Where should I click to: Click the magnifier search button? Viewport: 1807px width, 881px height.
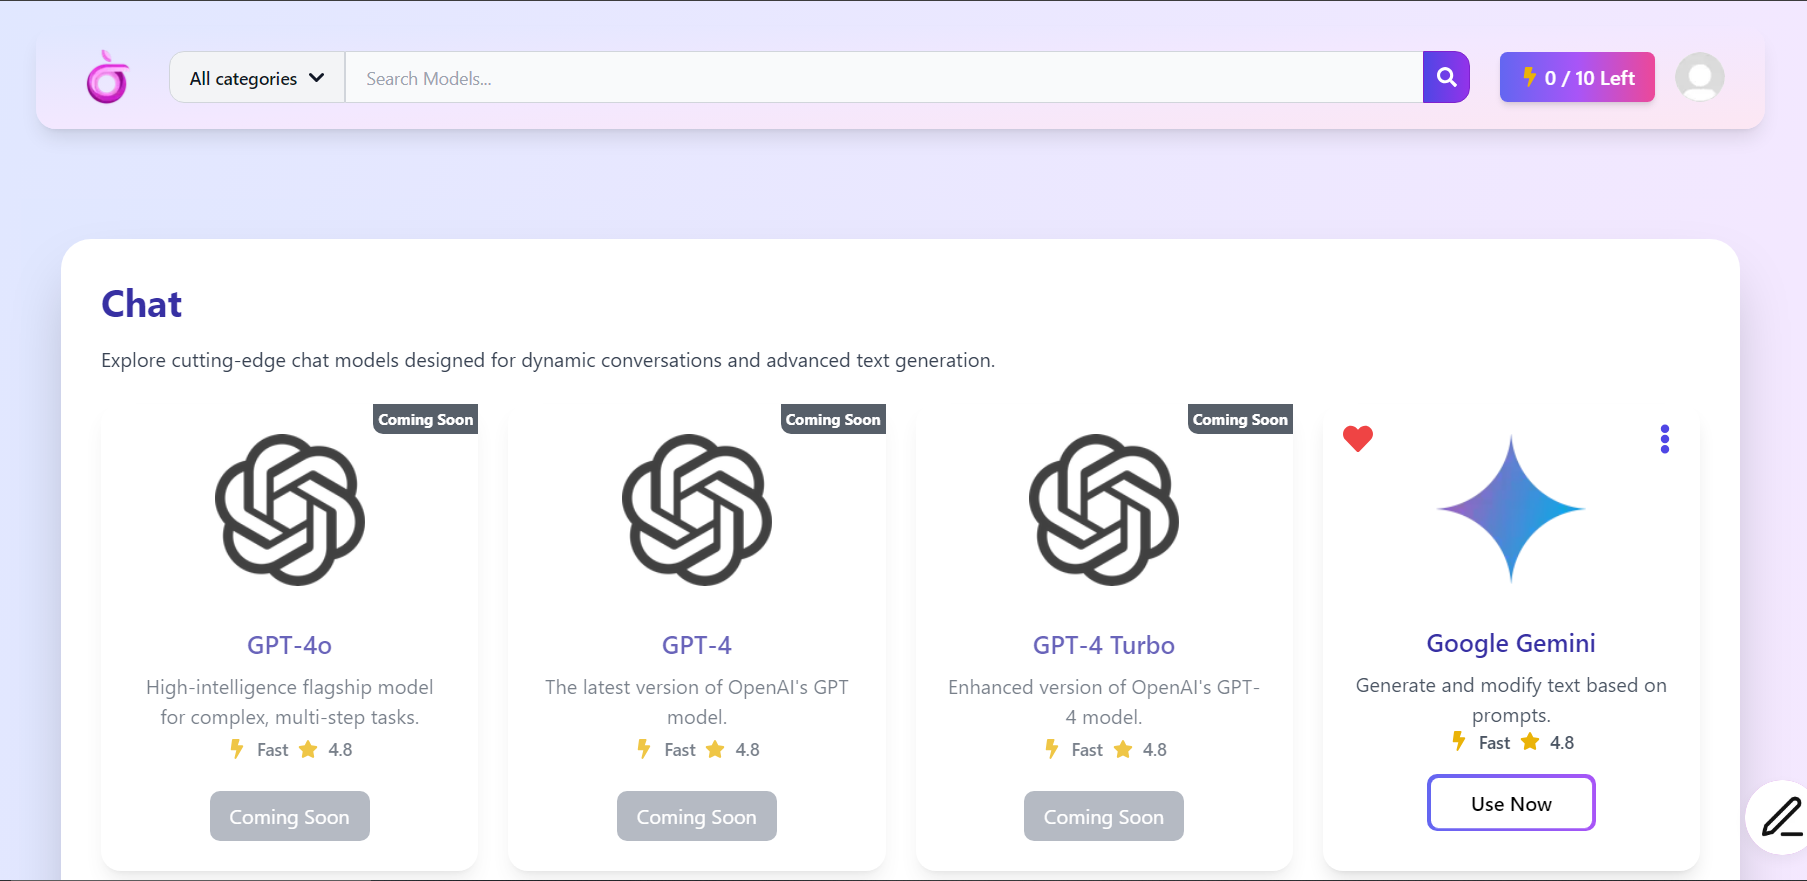click(x=1446, y=77)
